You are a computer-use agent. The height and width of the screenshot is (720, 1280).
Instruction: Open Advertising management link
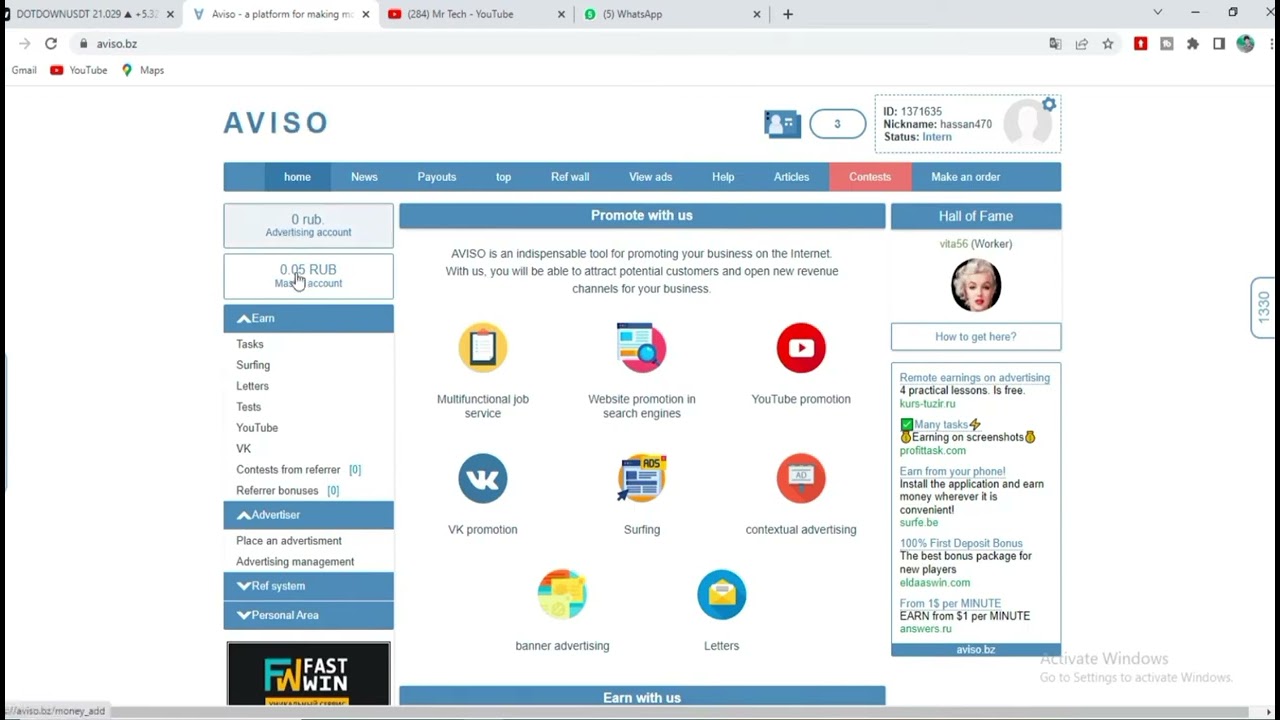(x=295, y=562)
